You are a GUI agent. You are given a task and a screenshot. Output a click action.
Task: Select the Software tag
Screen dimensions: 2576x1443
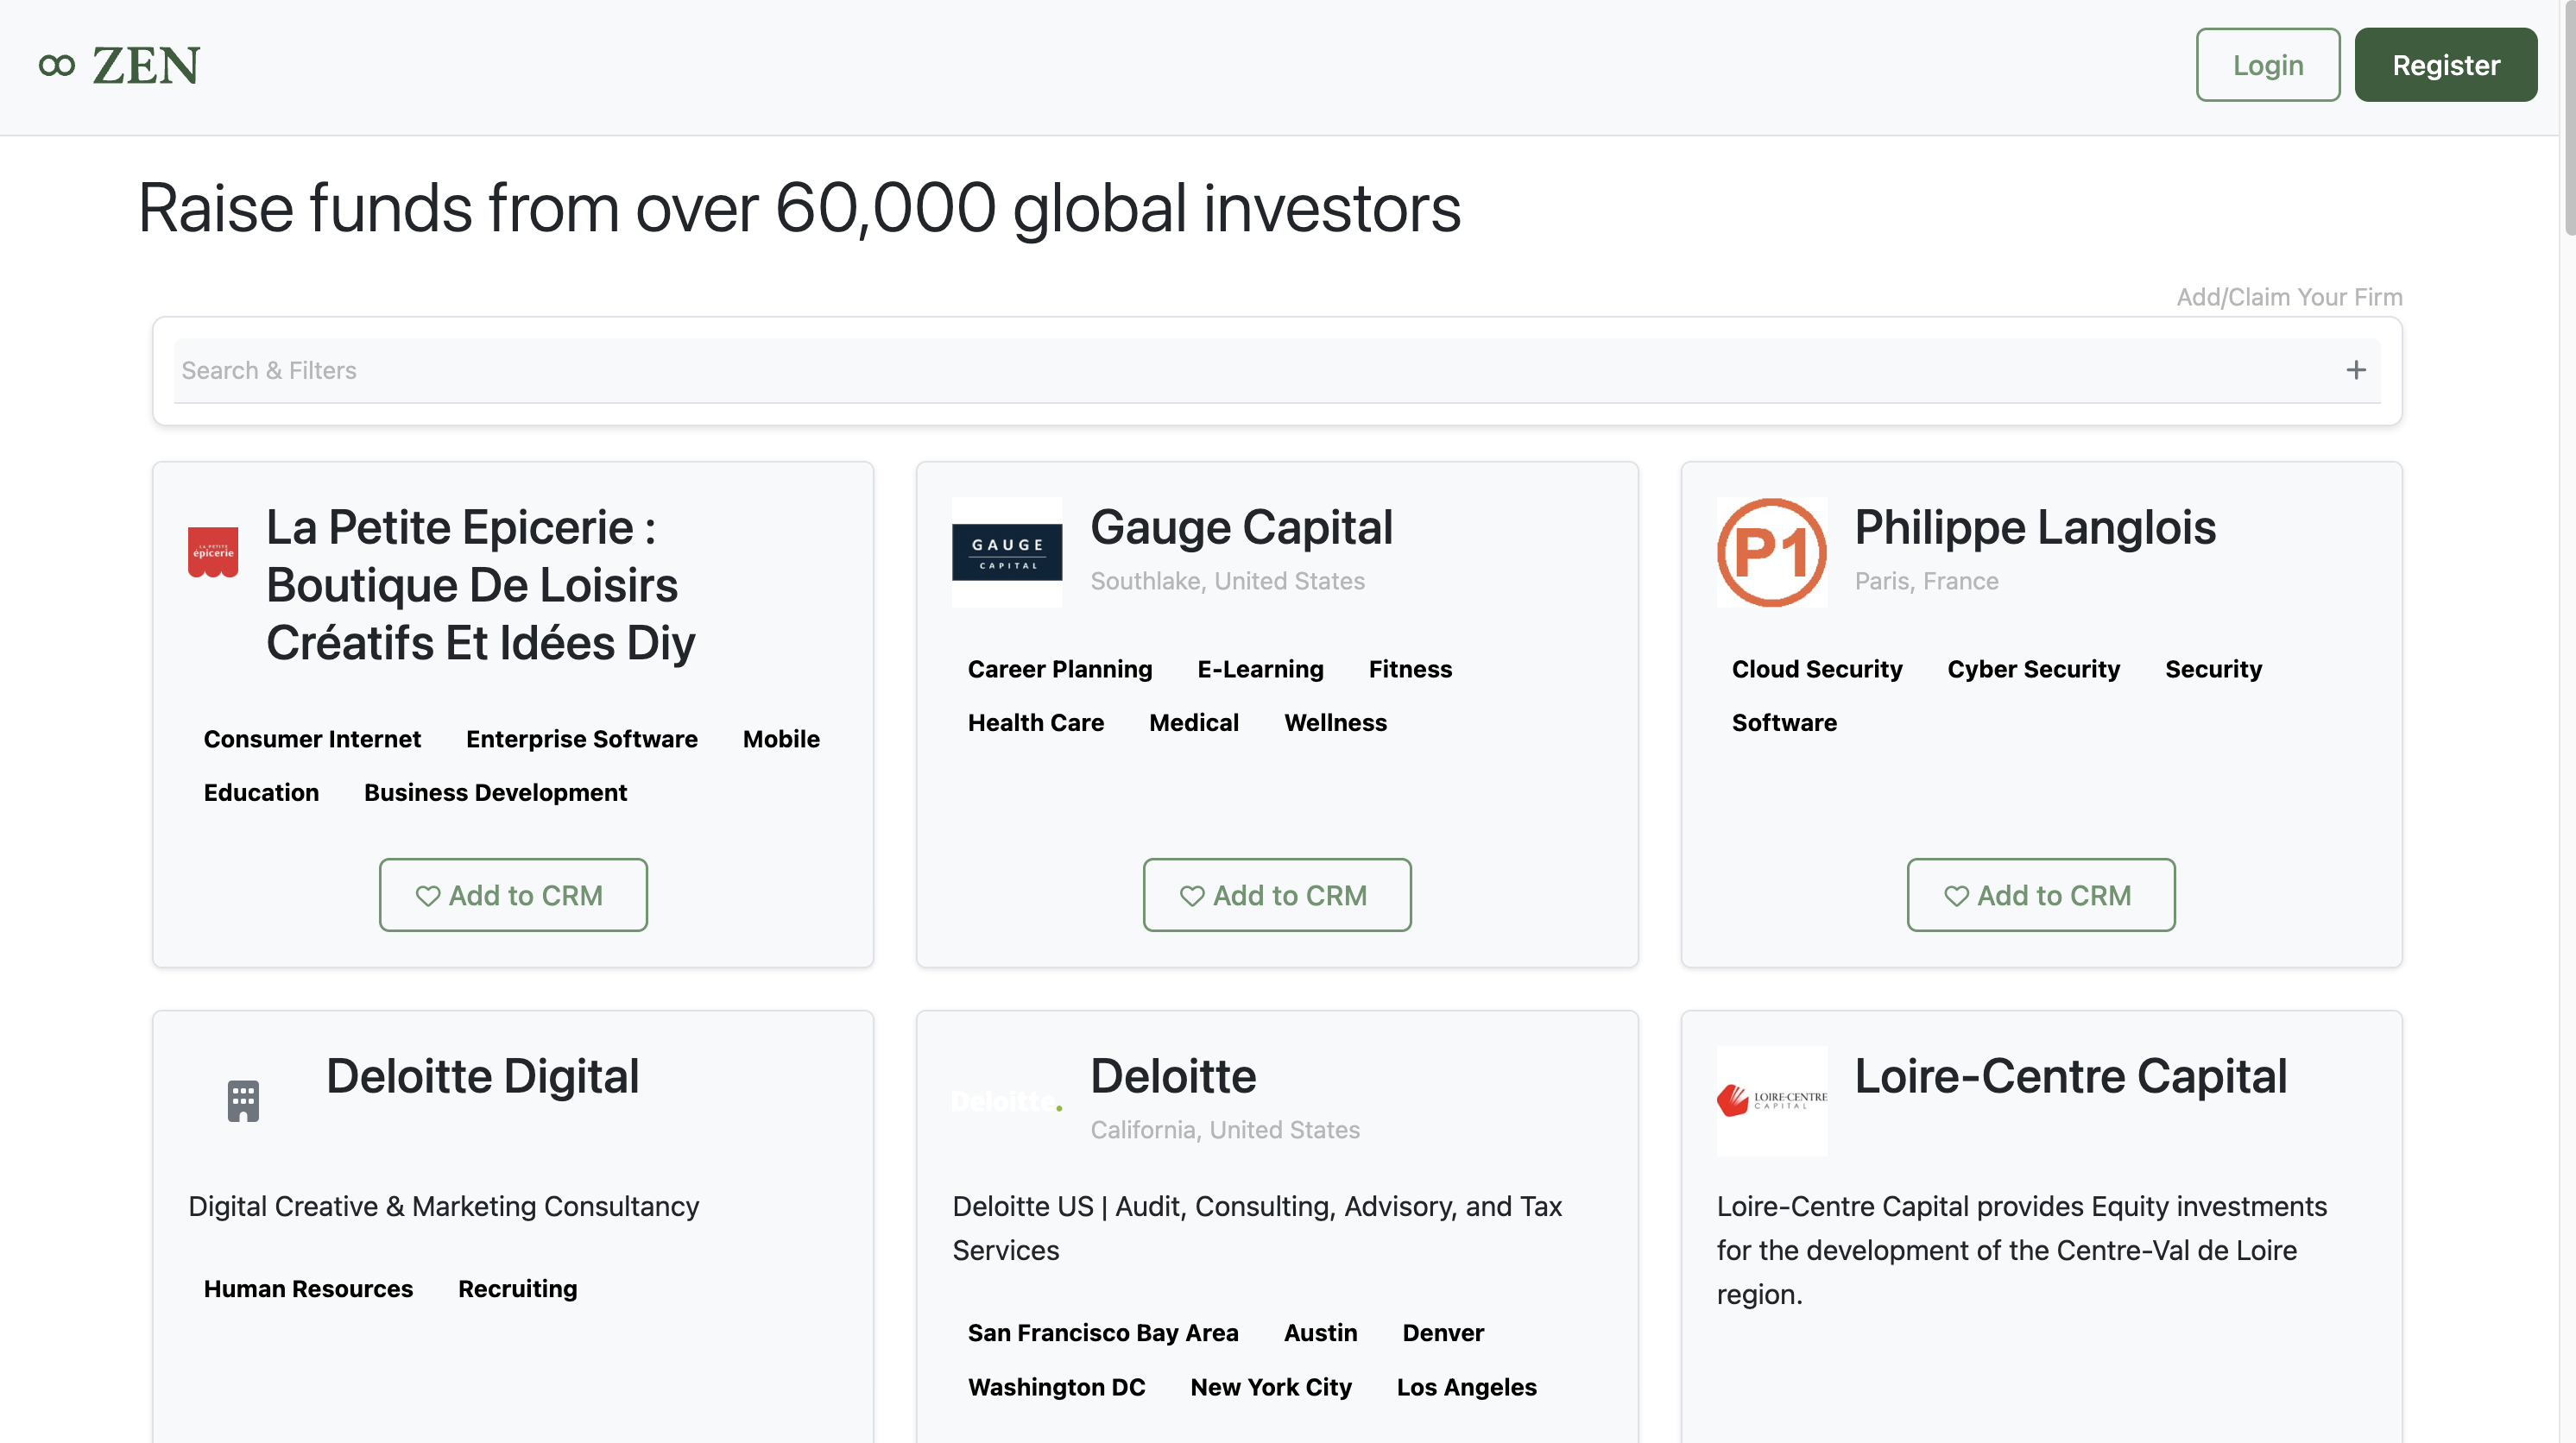(1784, 722)
